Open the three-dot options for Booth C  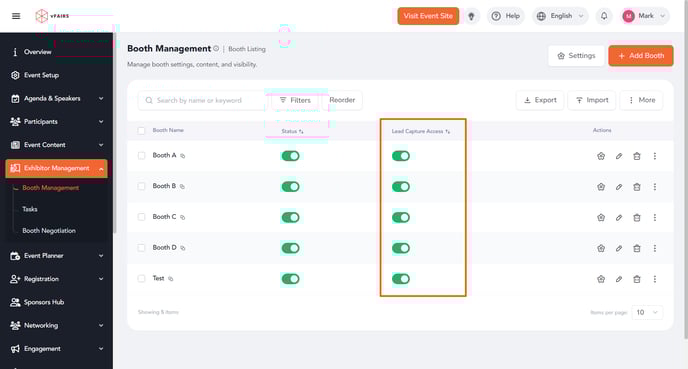[x=655, y=218]
